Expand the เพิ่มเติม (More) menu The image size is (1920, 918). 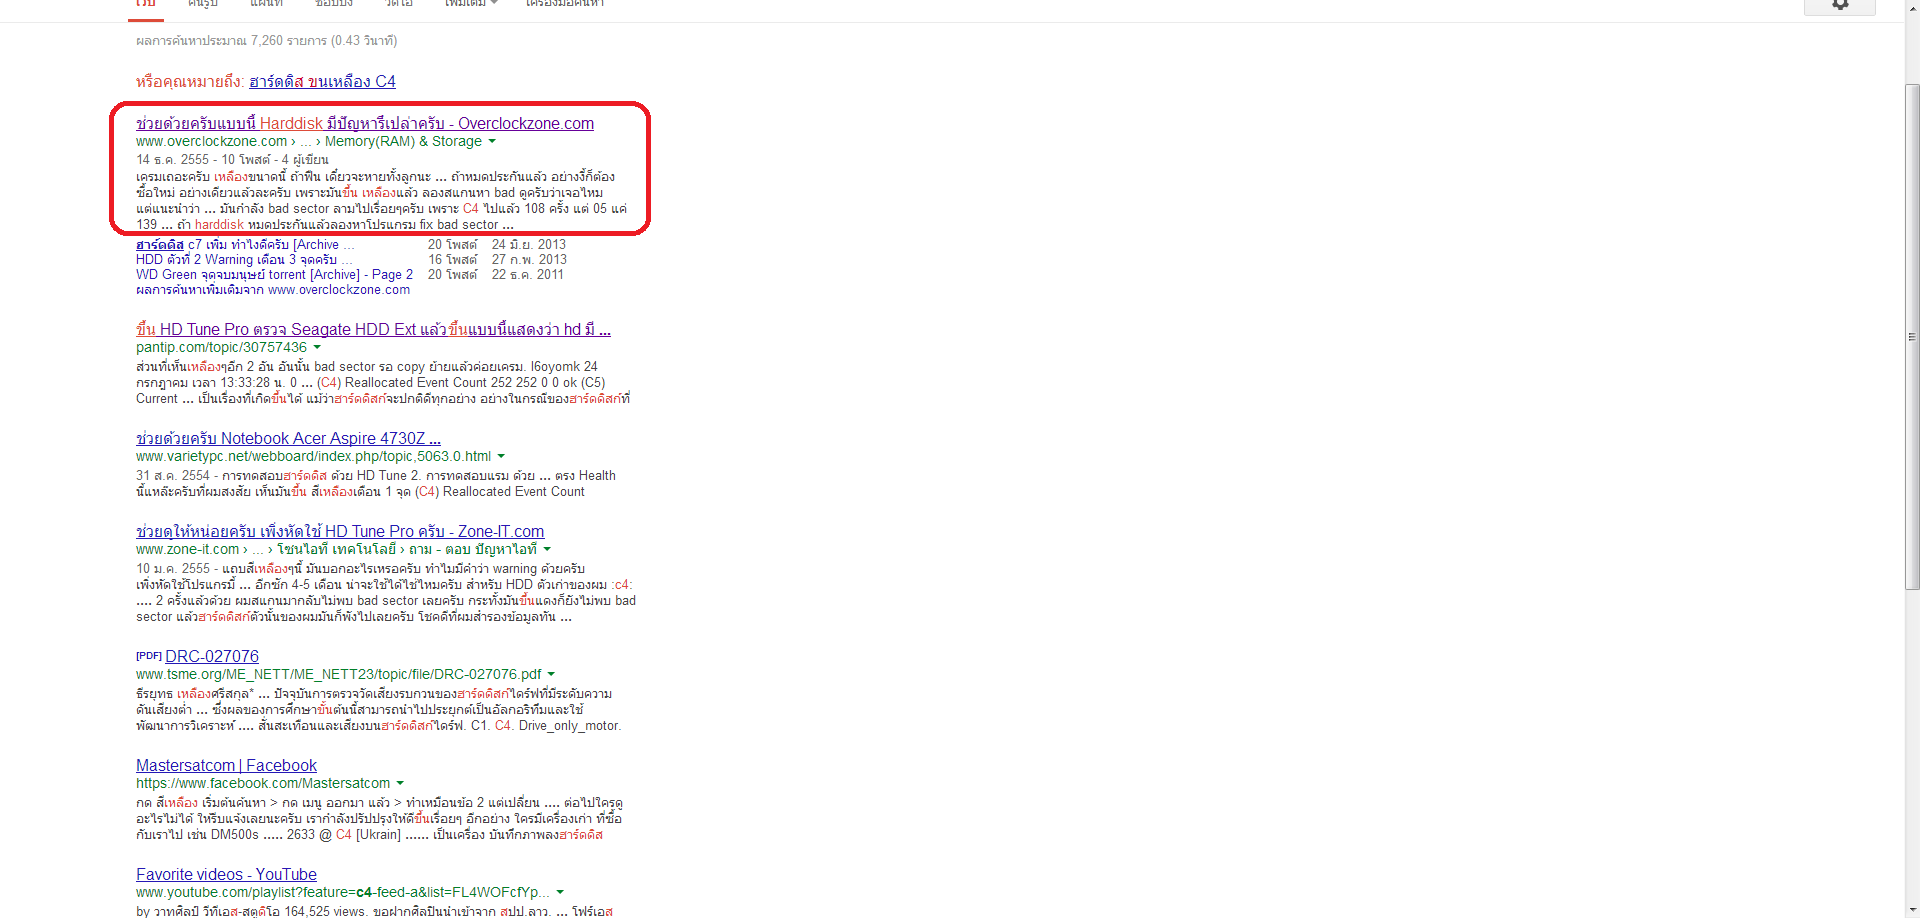471,4
